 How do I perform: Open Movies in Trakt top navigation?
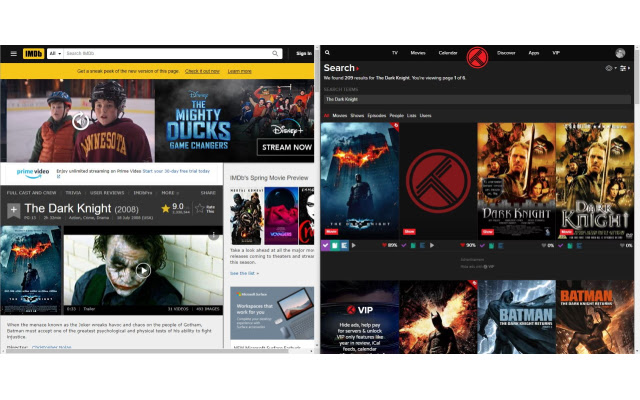click(418, 53)
